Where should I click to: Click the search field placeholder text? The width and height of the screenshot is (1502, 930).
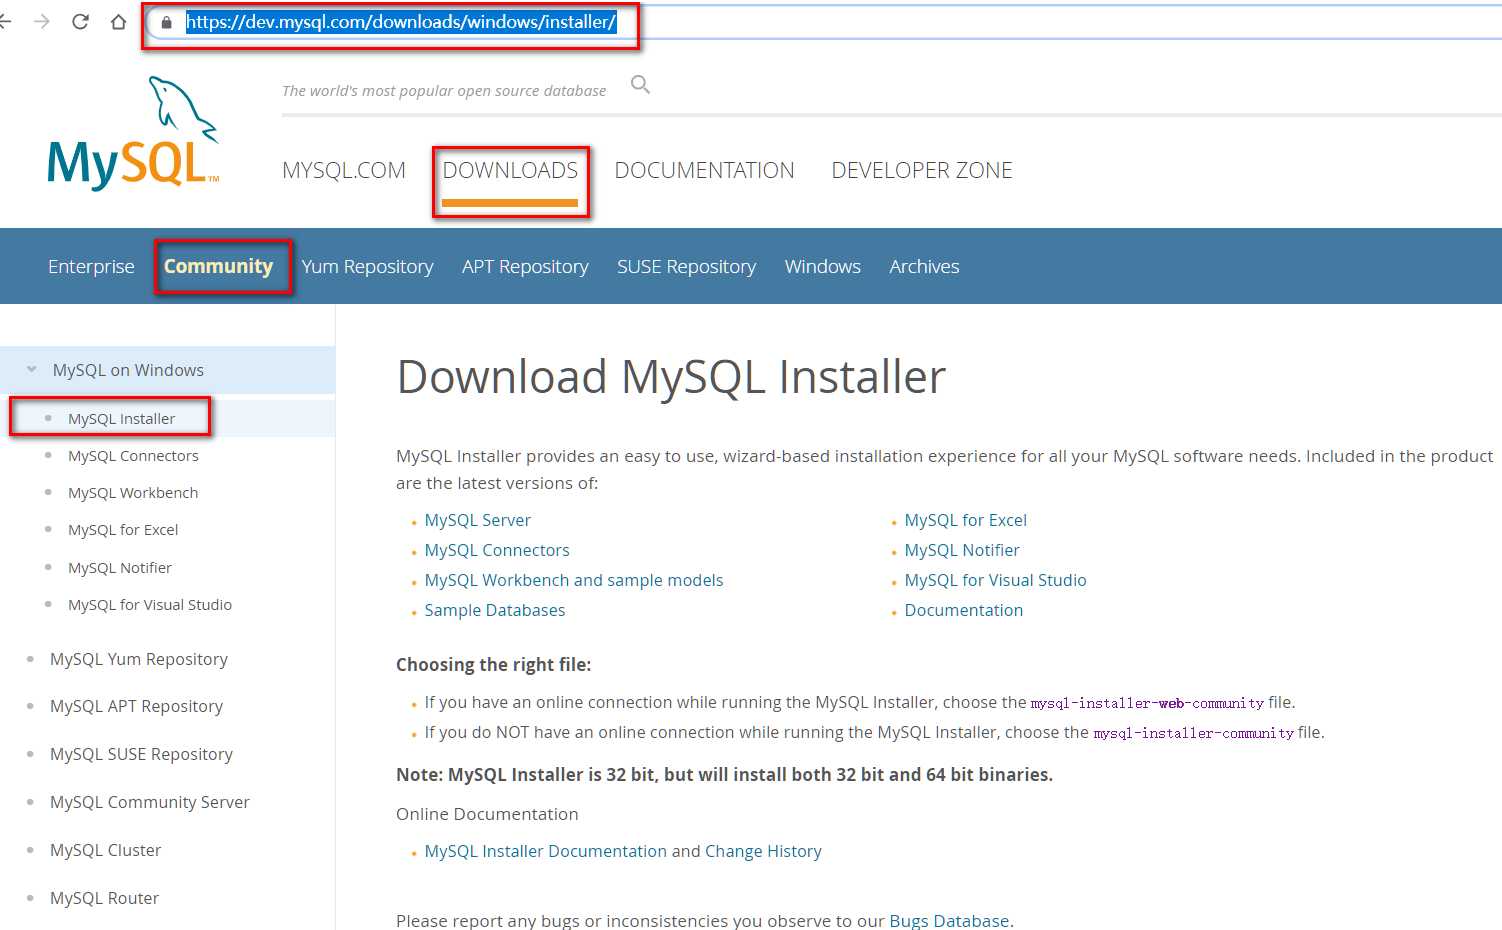[x=444, y=91]
